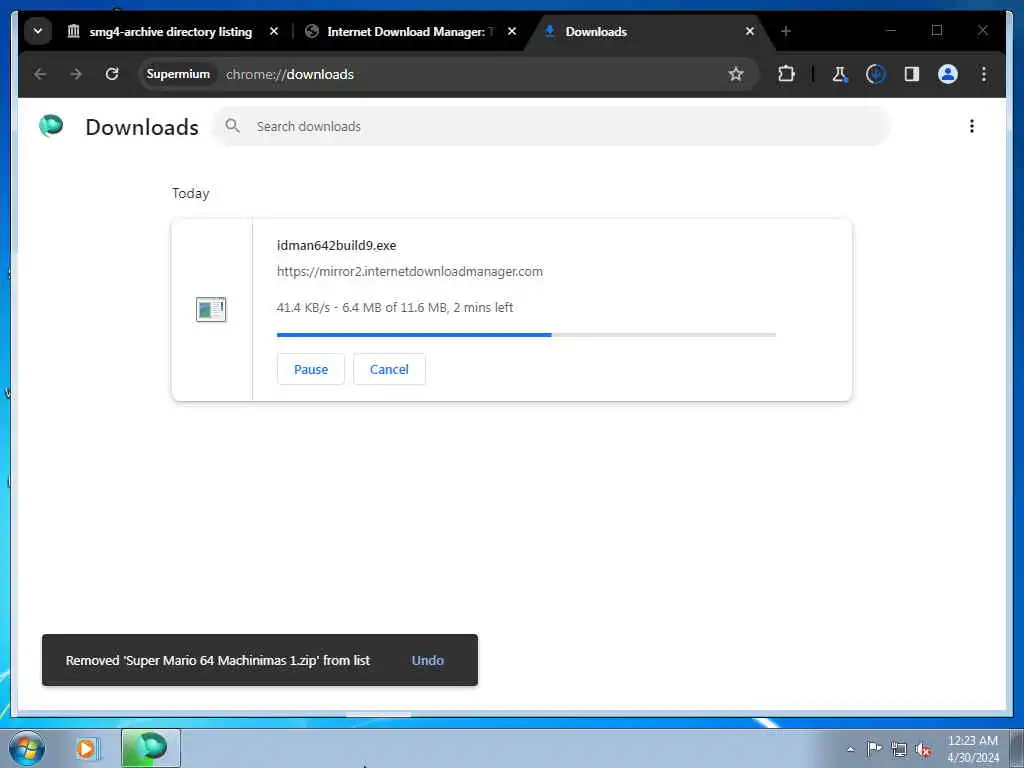This screenshot has height=768, width=1024.
Task: Click the Downloads page title
Action: pyautogui.click(x=142, y=127)
